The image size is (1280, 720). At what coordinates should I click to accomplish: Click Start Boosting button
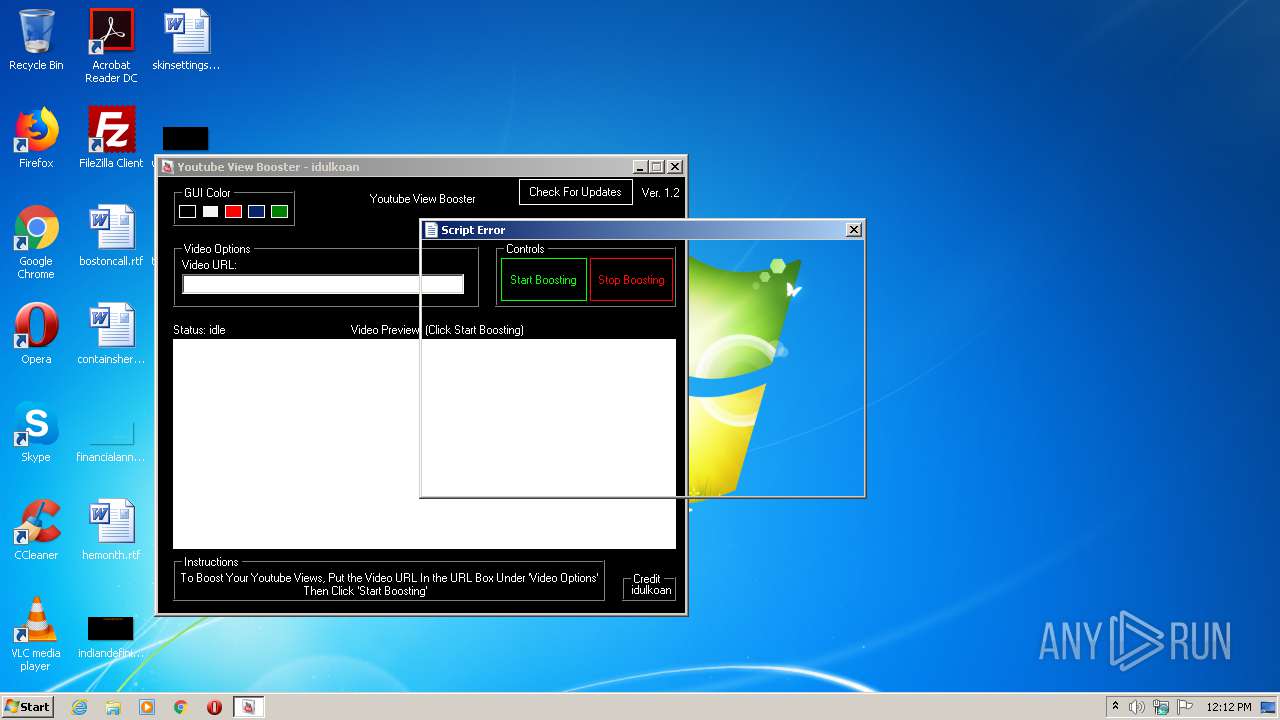(x=543, y=280)
